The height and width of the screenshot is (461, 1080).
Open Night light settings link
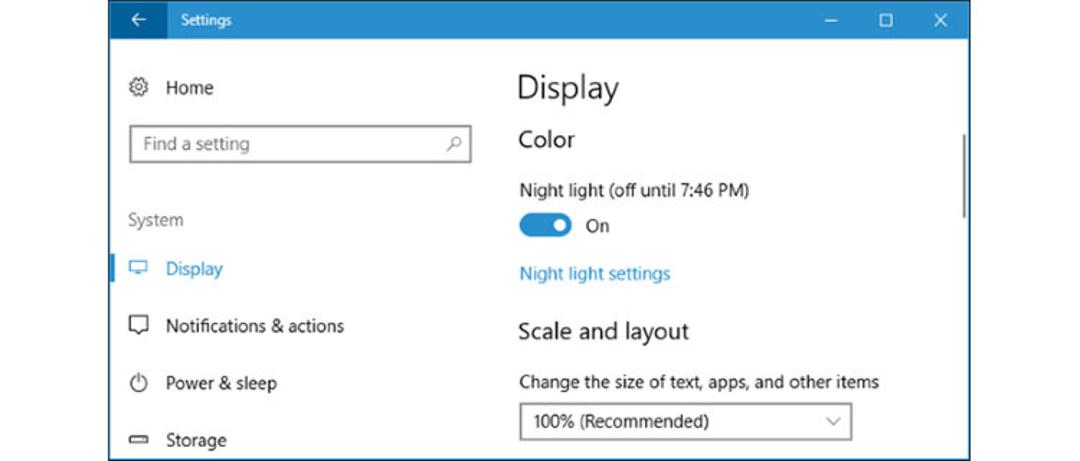click(x=594, y=274)
